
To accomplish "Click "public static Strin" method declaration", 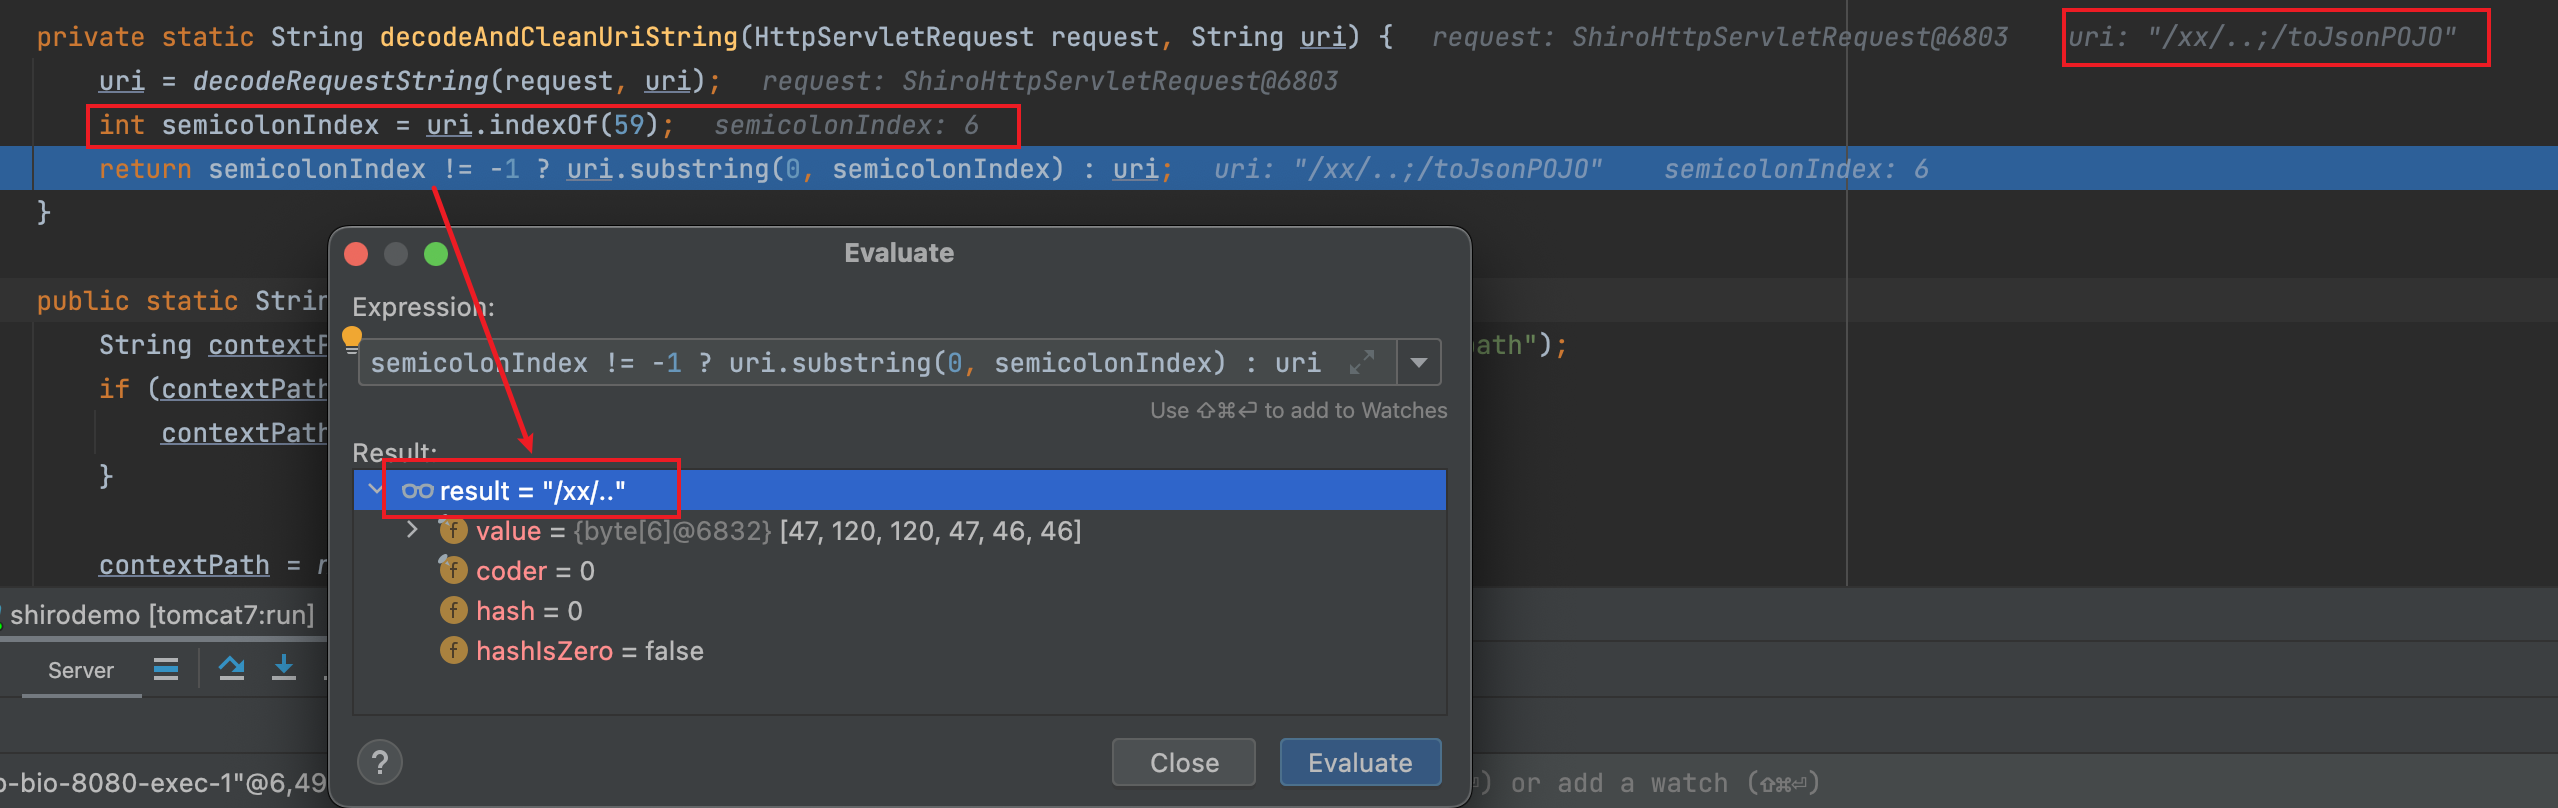I will pos(182,301).
